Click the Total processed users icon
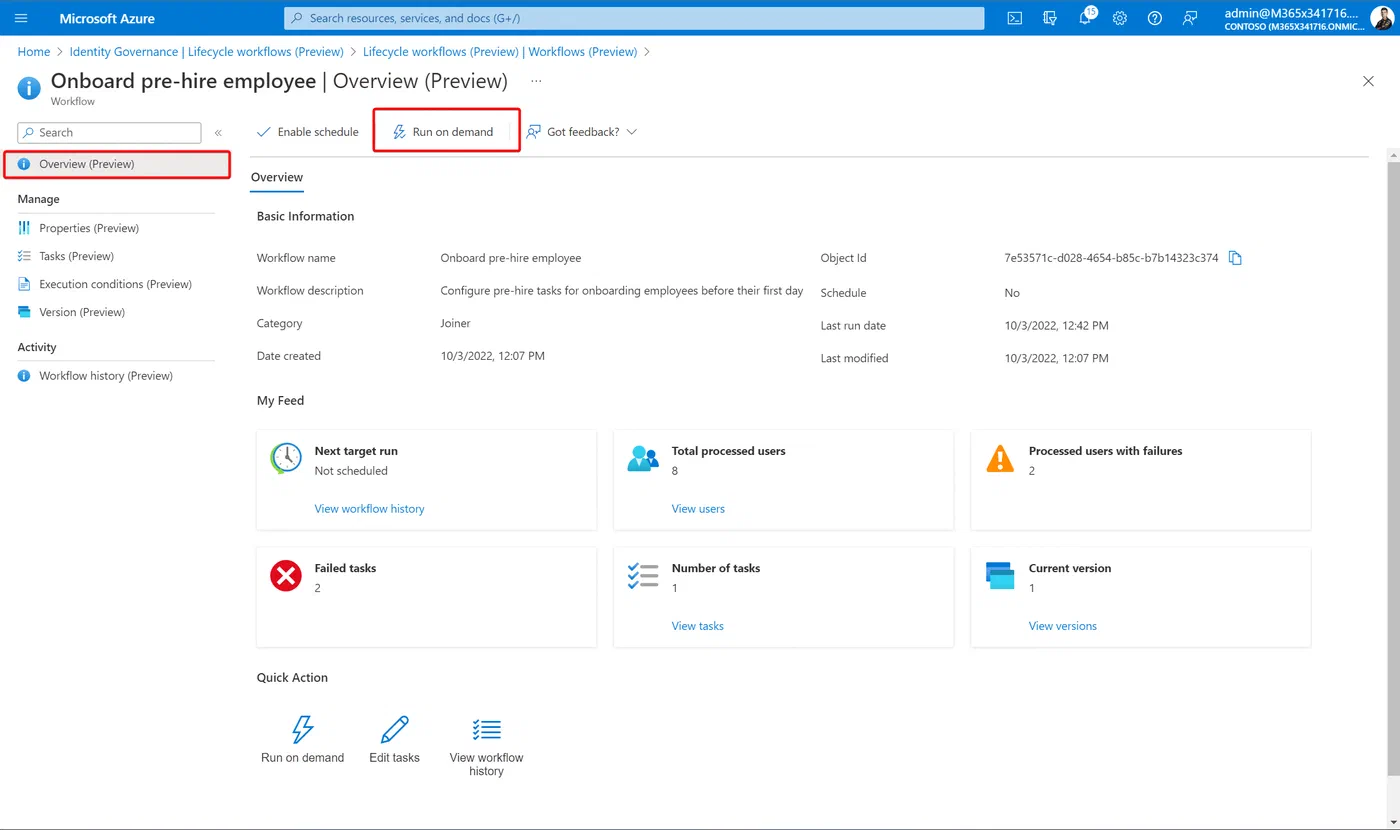This screenshot has width=1400, height=830. point(643,459)
